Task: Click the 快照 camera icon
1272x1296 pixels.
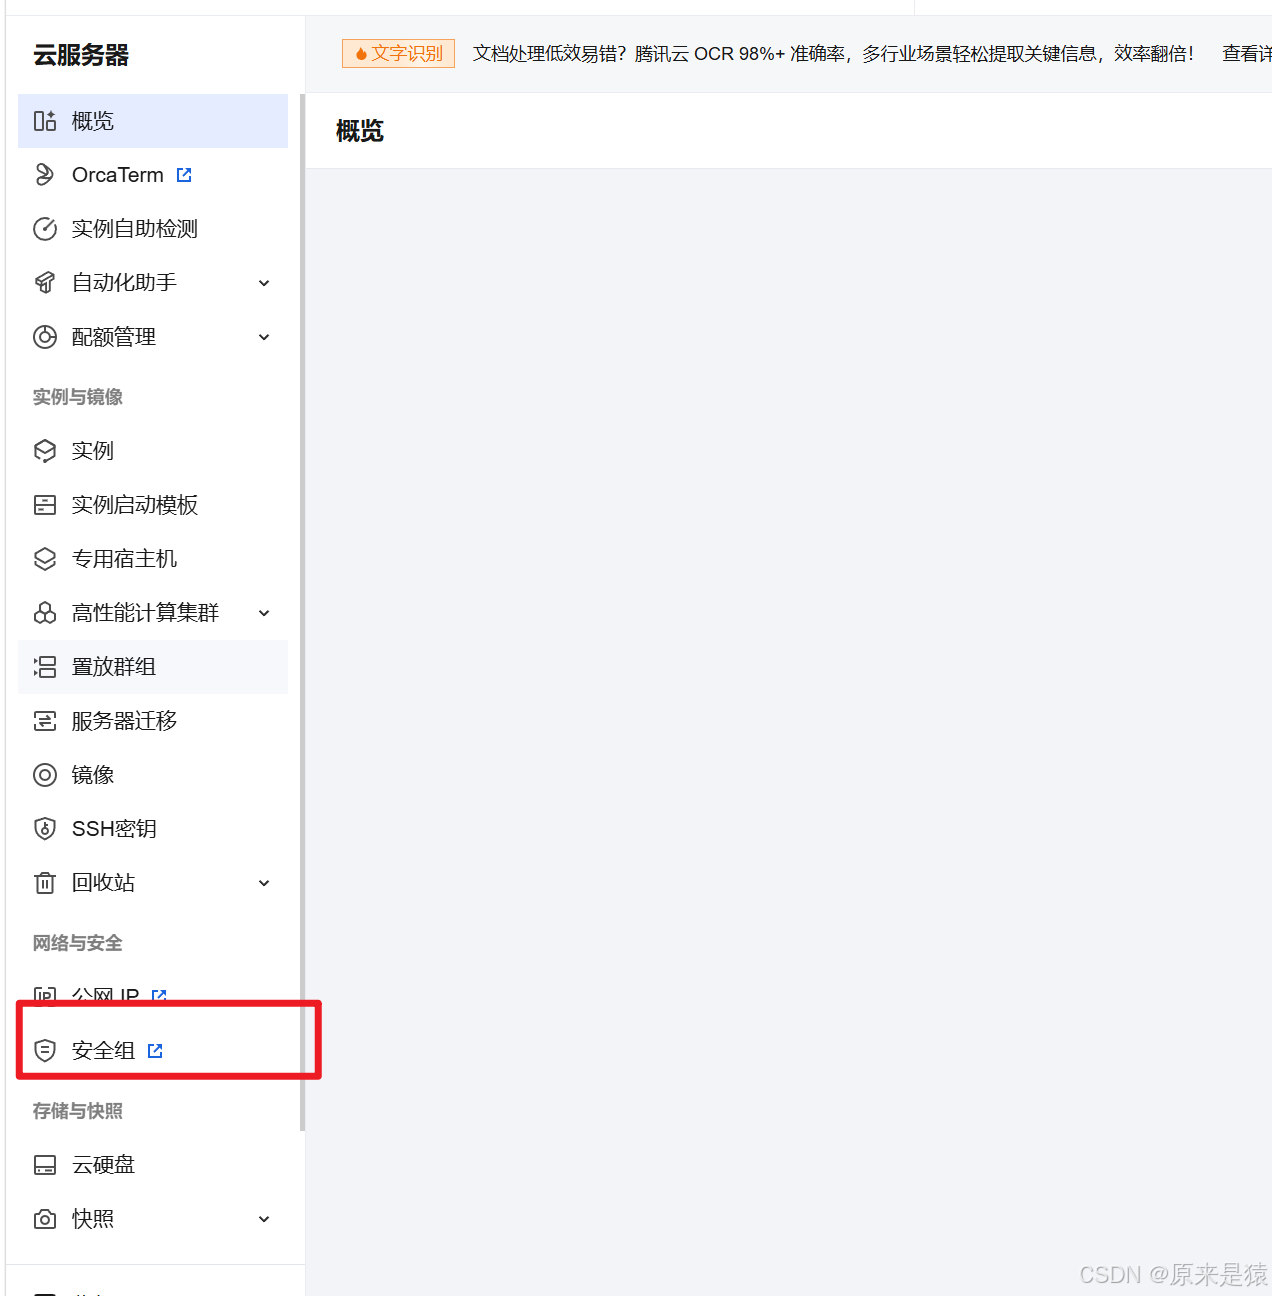Action: coord(45,1219)
